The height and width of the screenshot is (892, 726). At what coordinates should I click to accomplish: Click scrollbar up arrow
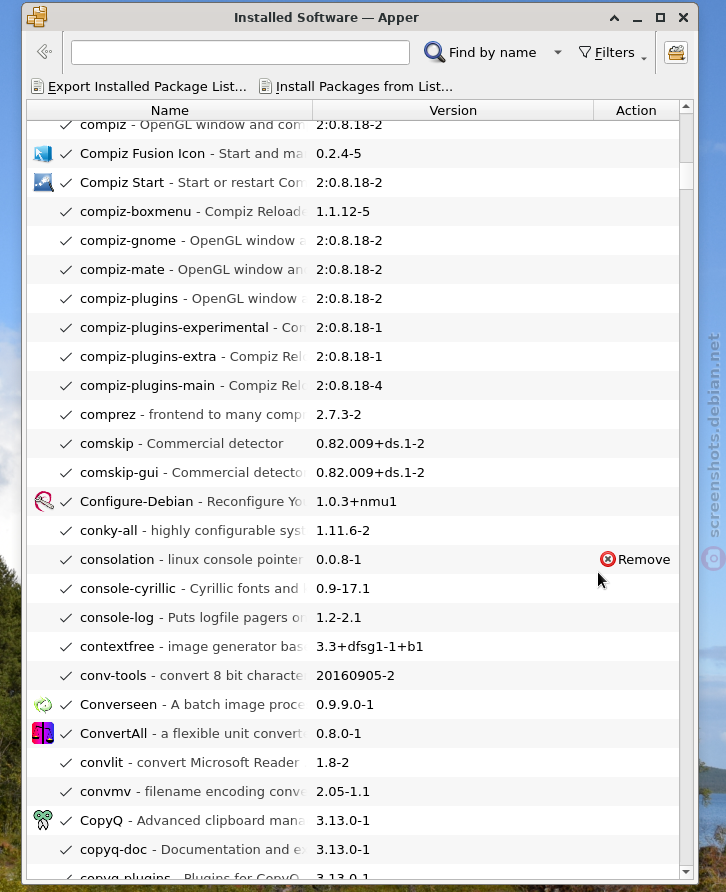[686, 107]
